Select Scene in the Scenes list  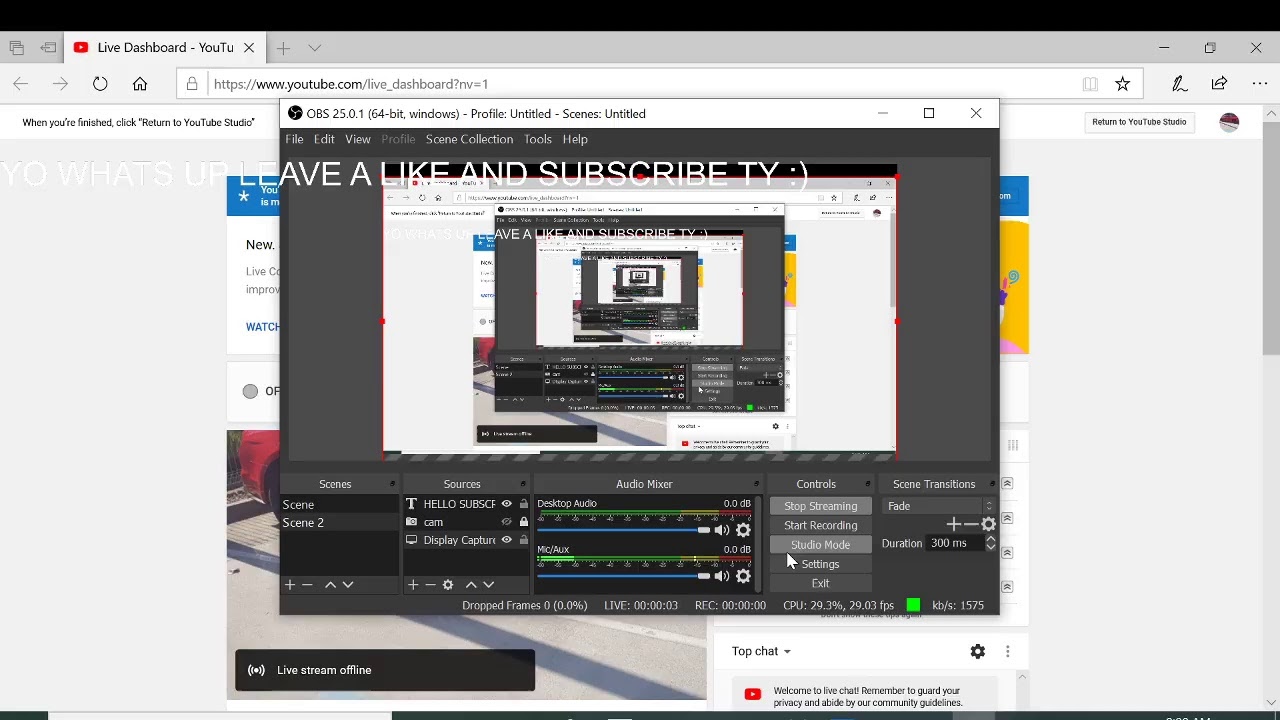coord(339,505)
